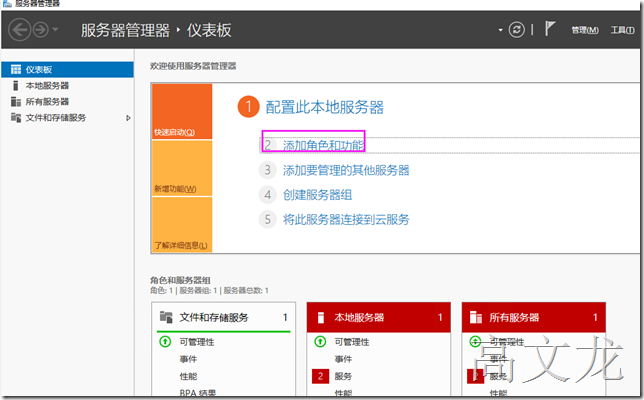Click the green status icon in 本地服务器 tile
Screen dimensions: 644x400
pyautogui.click(x=320, y=341)
